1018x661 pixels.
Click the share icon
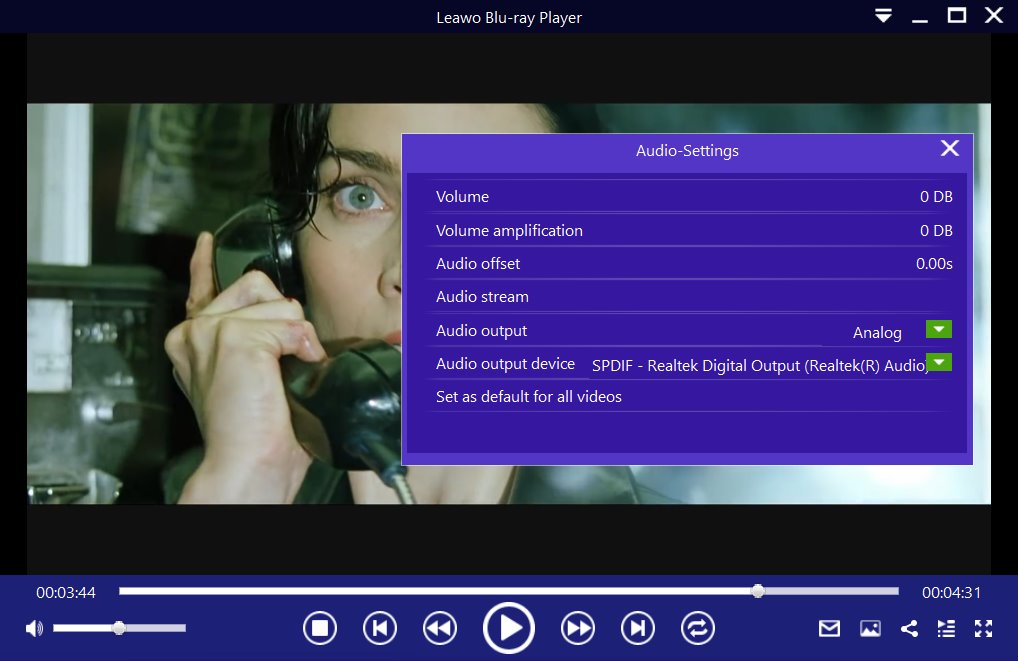pyautogui.click(x=909, y=628)
